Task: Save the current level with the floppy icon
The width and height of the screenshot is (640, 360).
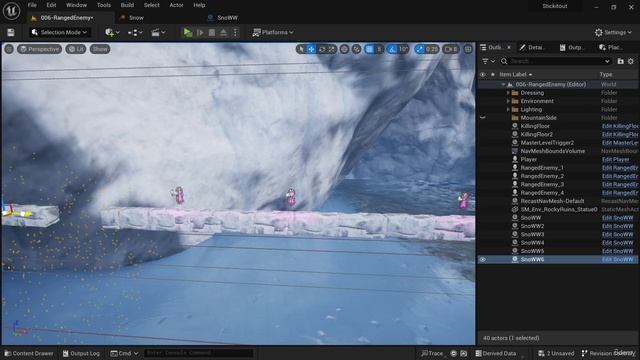Action: 11,32
